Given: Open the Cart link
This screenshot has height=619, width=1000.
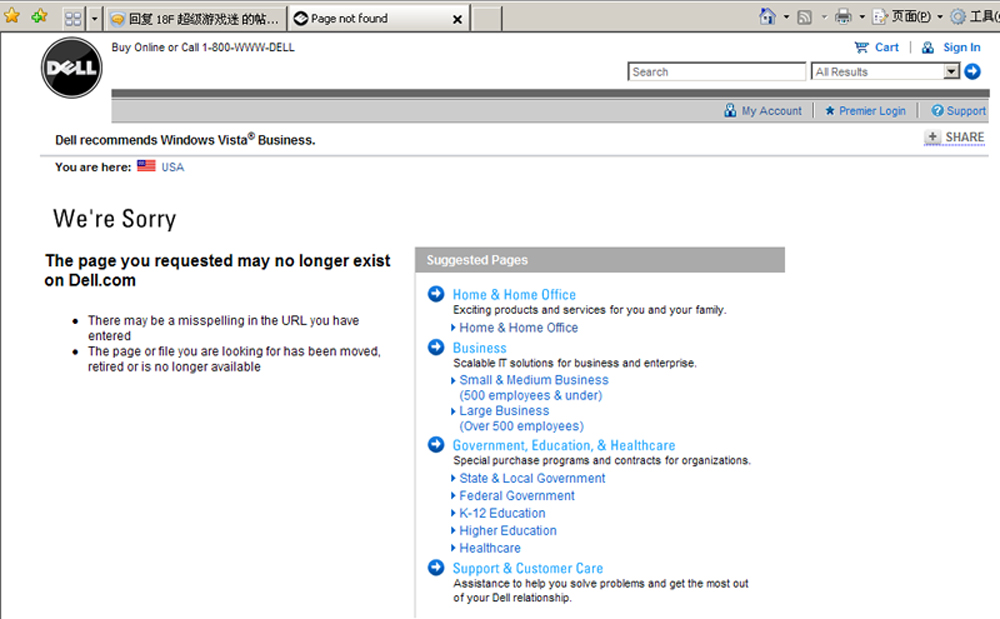Looking at the screenshot, I should pyautogui.click(x=886, y=47).
